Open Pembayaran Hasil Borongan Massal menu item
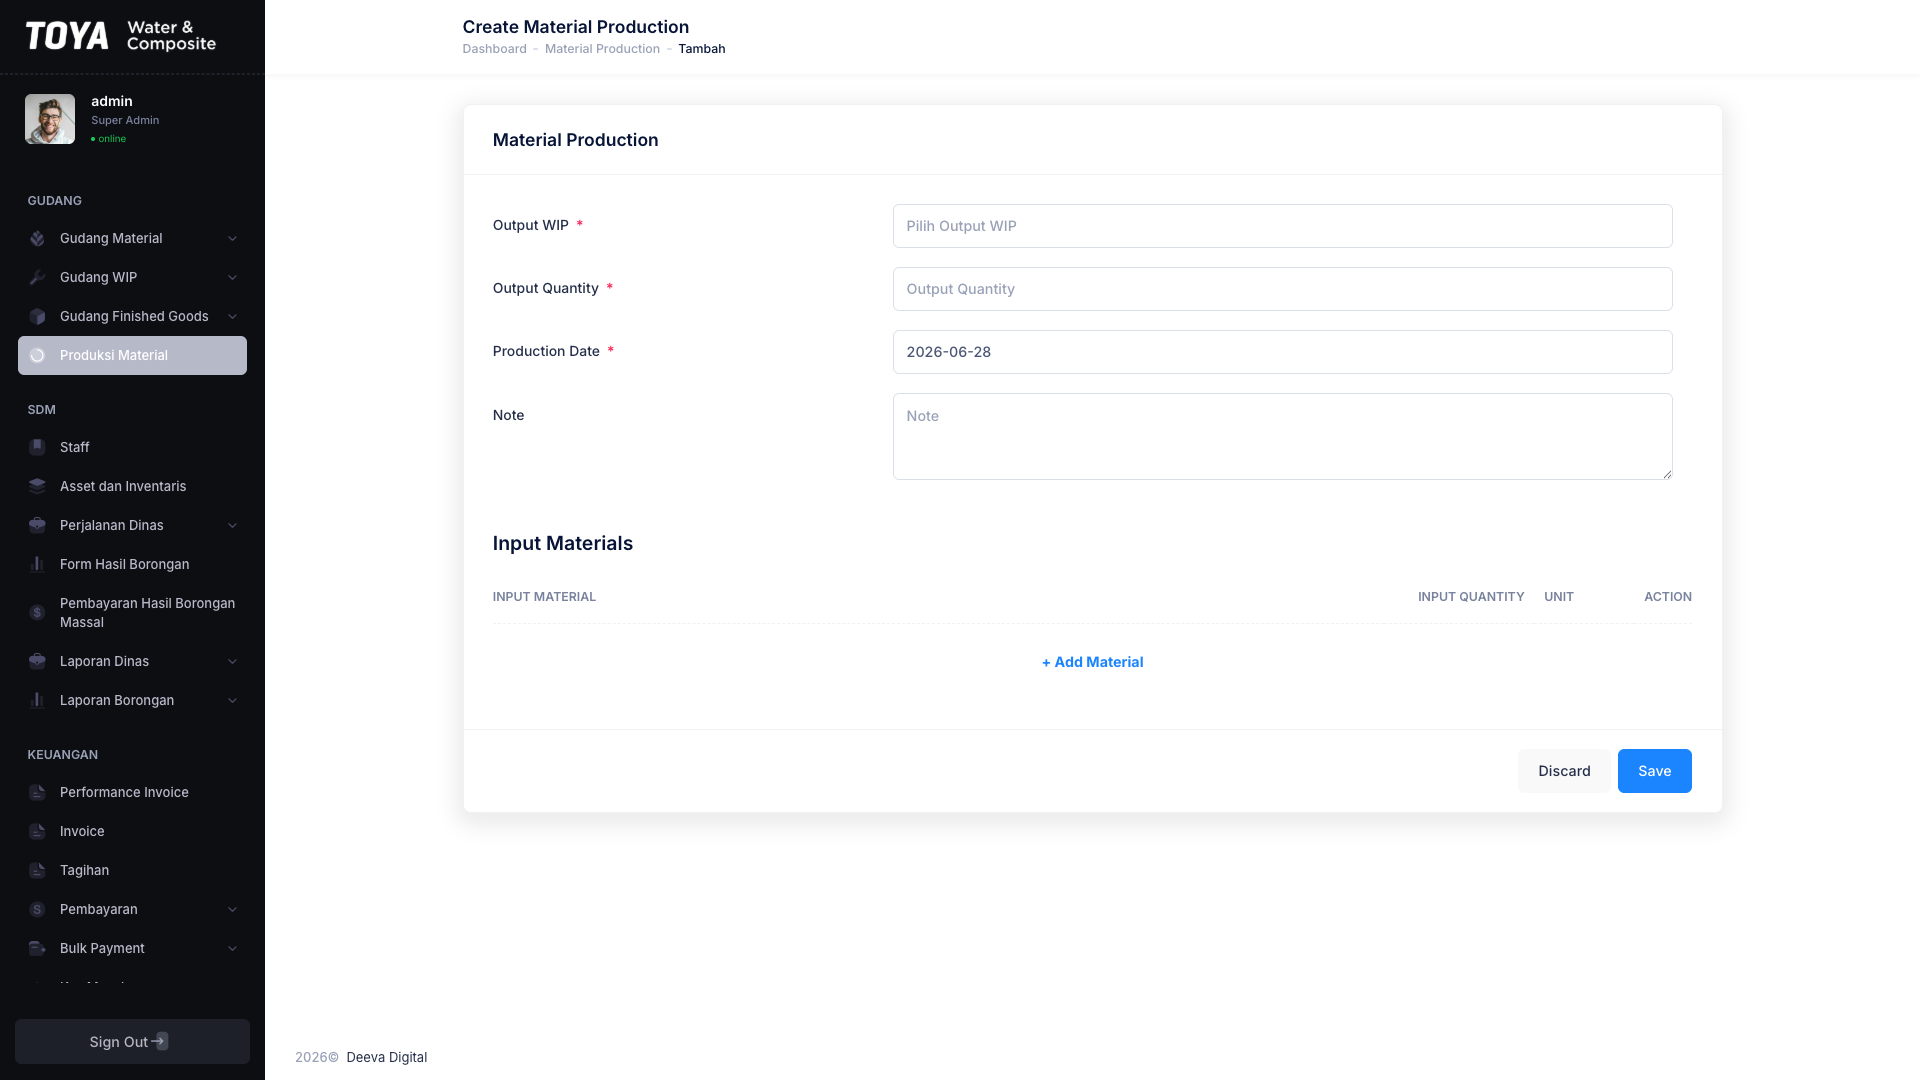 point(132,612)
